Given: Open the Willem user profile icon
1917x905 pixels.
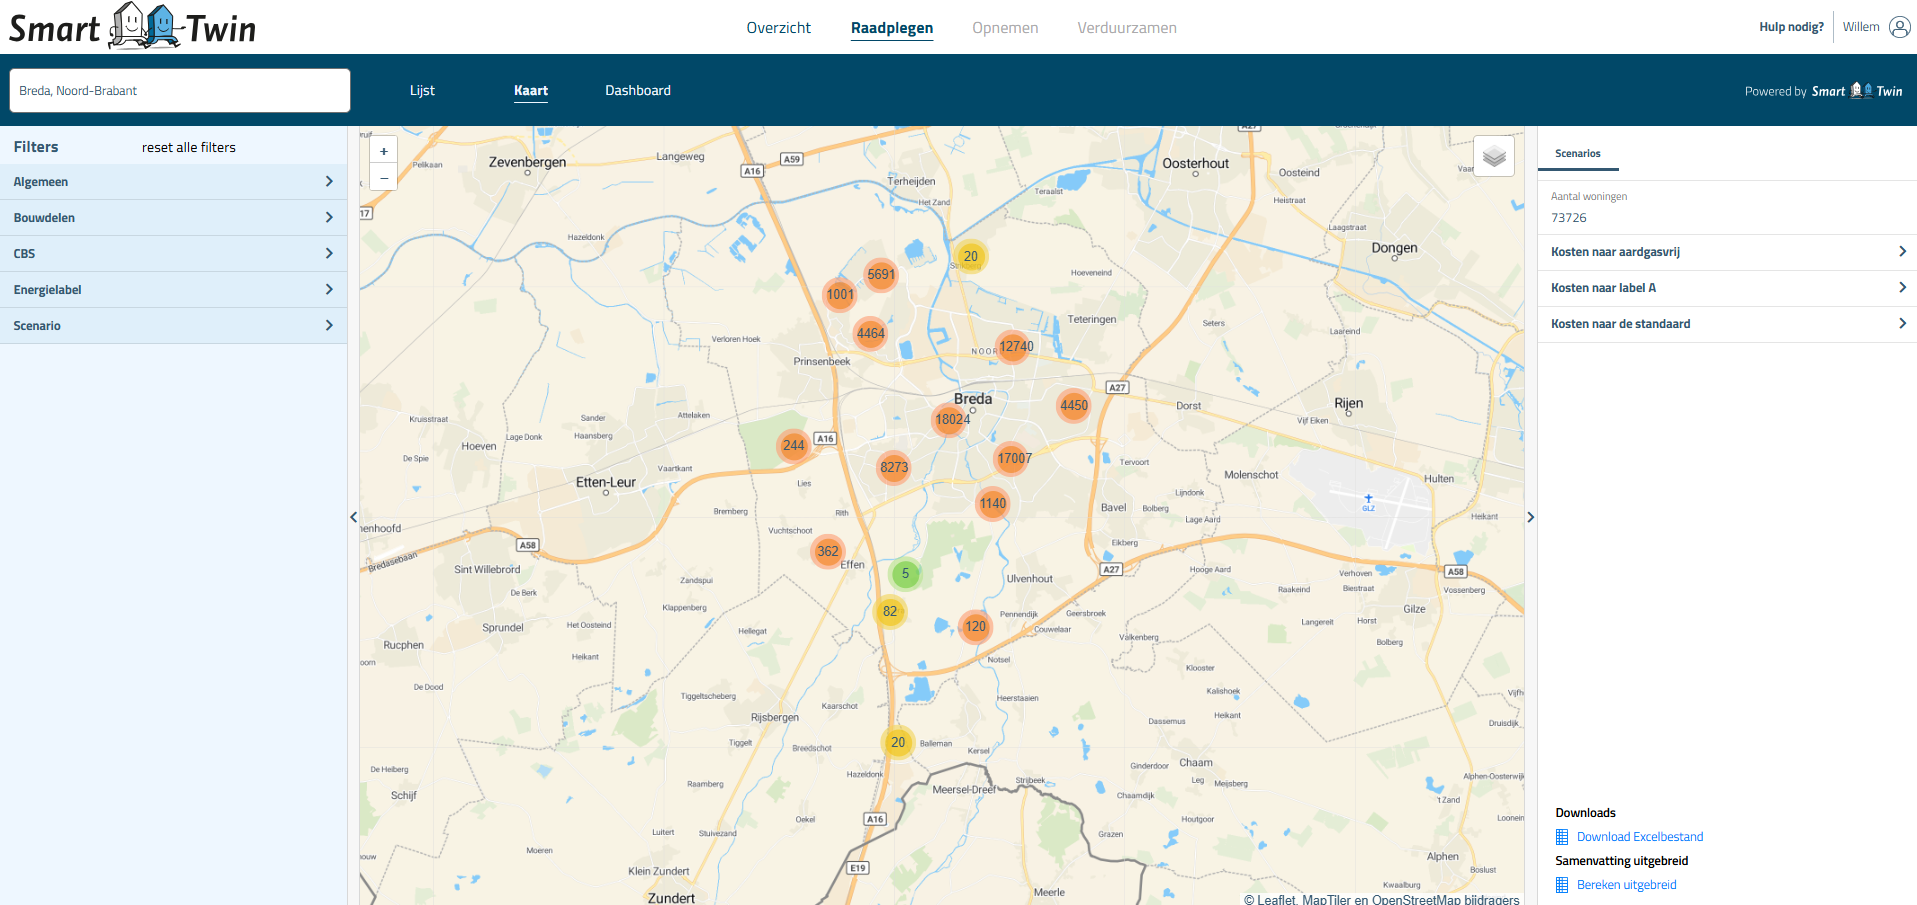Looking at the screenshot, I should (1899, 27).
